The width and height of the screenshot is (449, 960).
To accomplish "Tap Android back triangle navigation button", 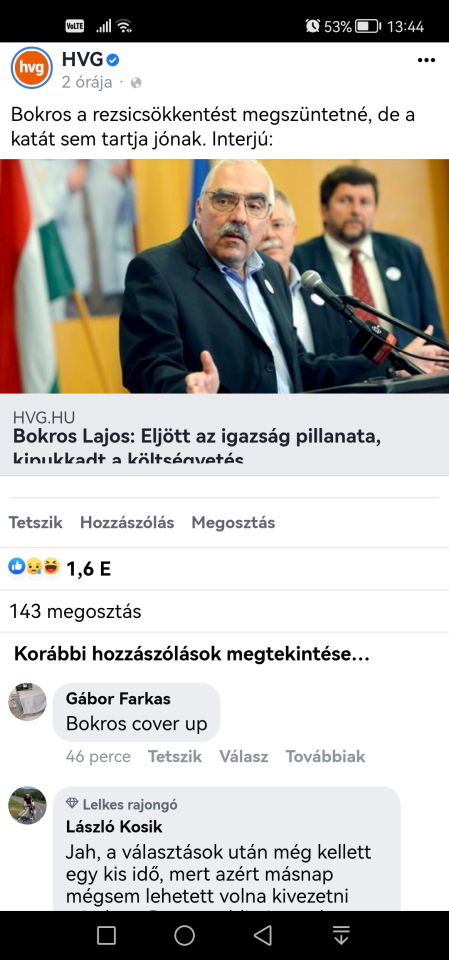I will point(263,935).
